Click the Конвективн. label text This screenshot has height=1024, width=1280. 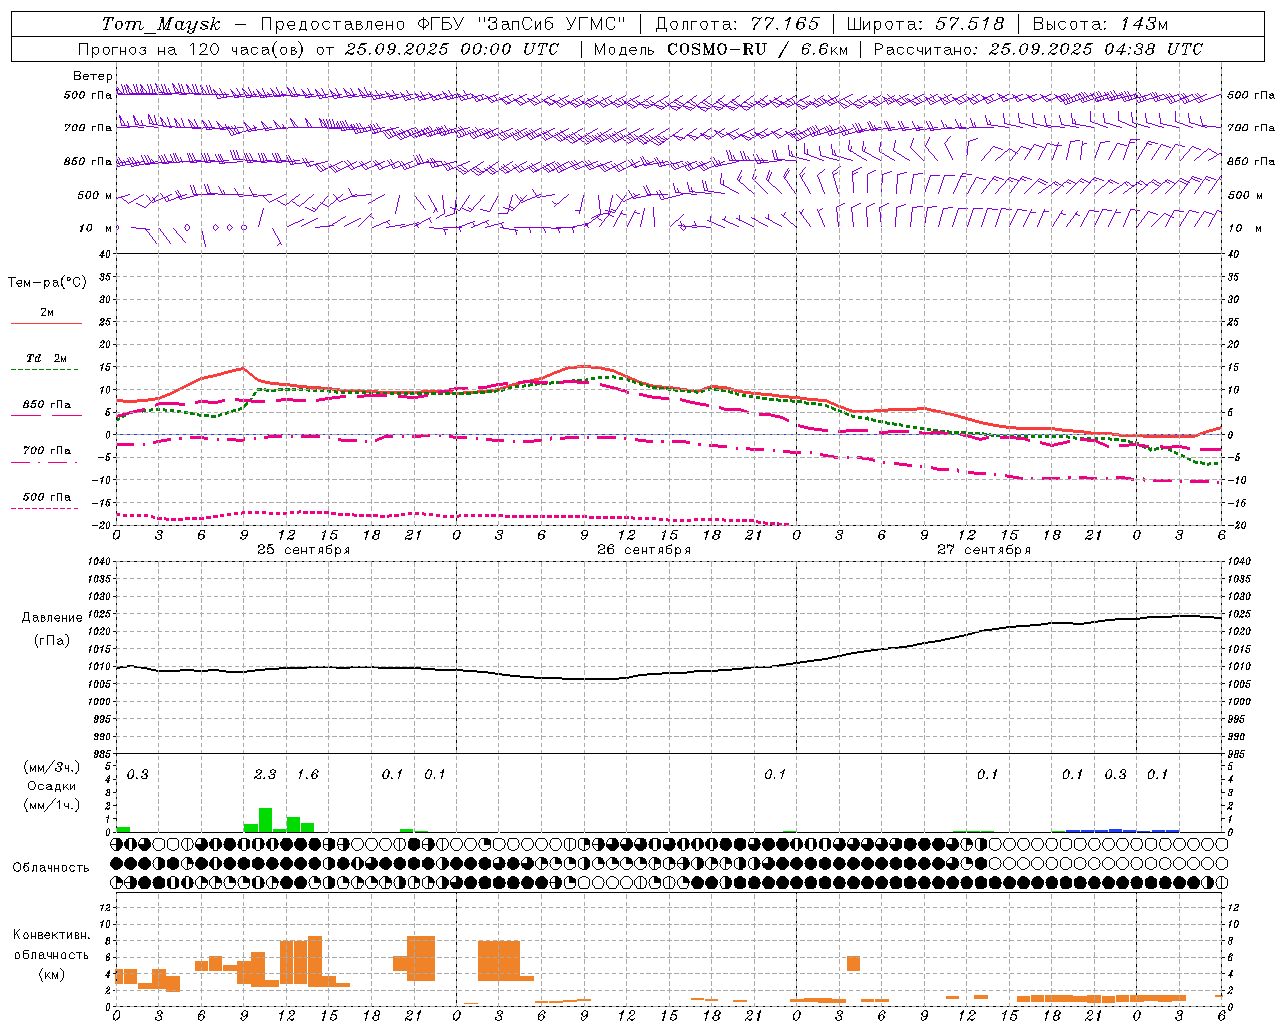click(52, 935)
